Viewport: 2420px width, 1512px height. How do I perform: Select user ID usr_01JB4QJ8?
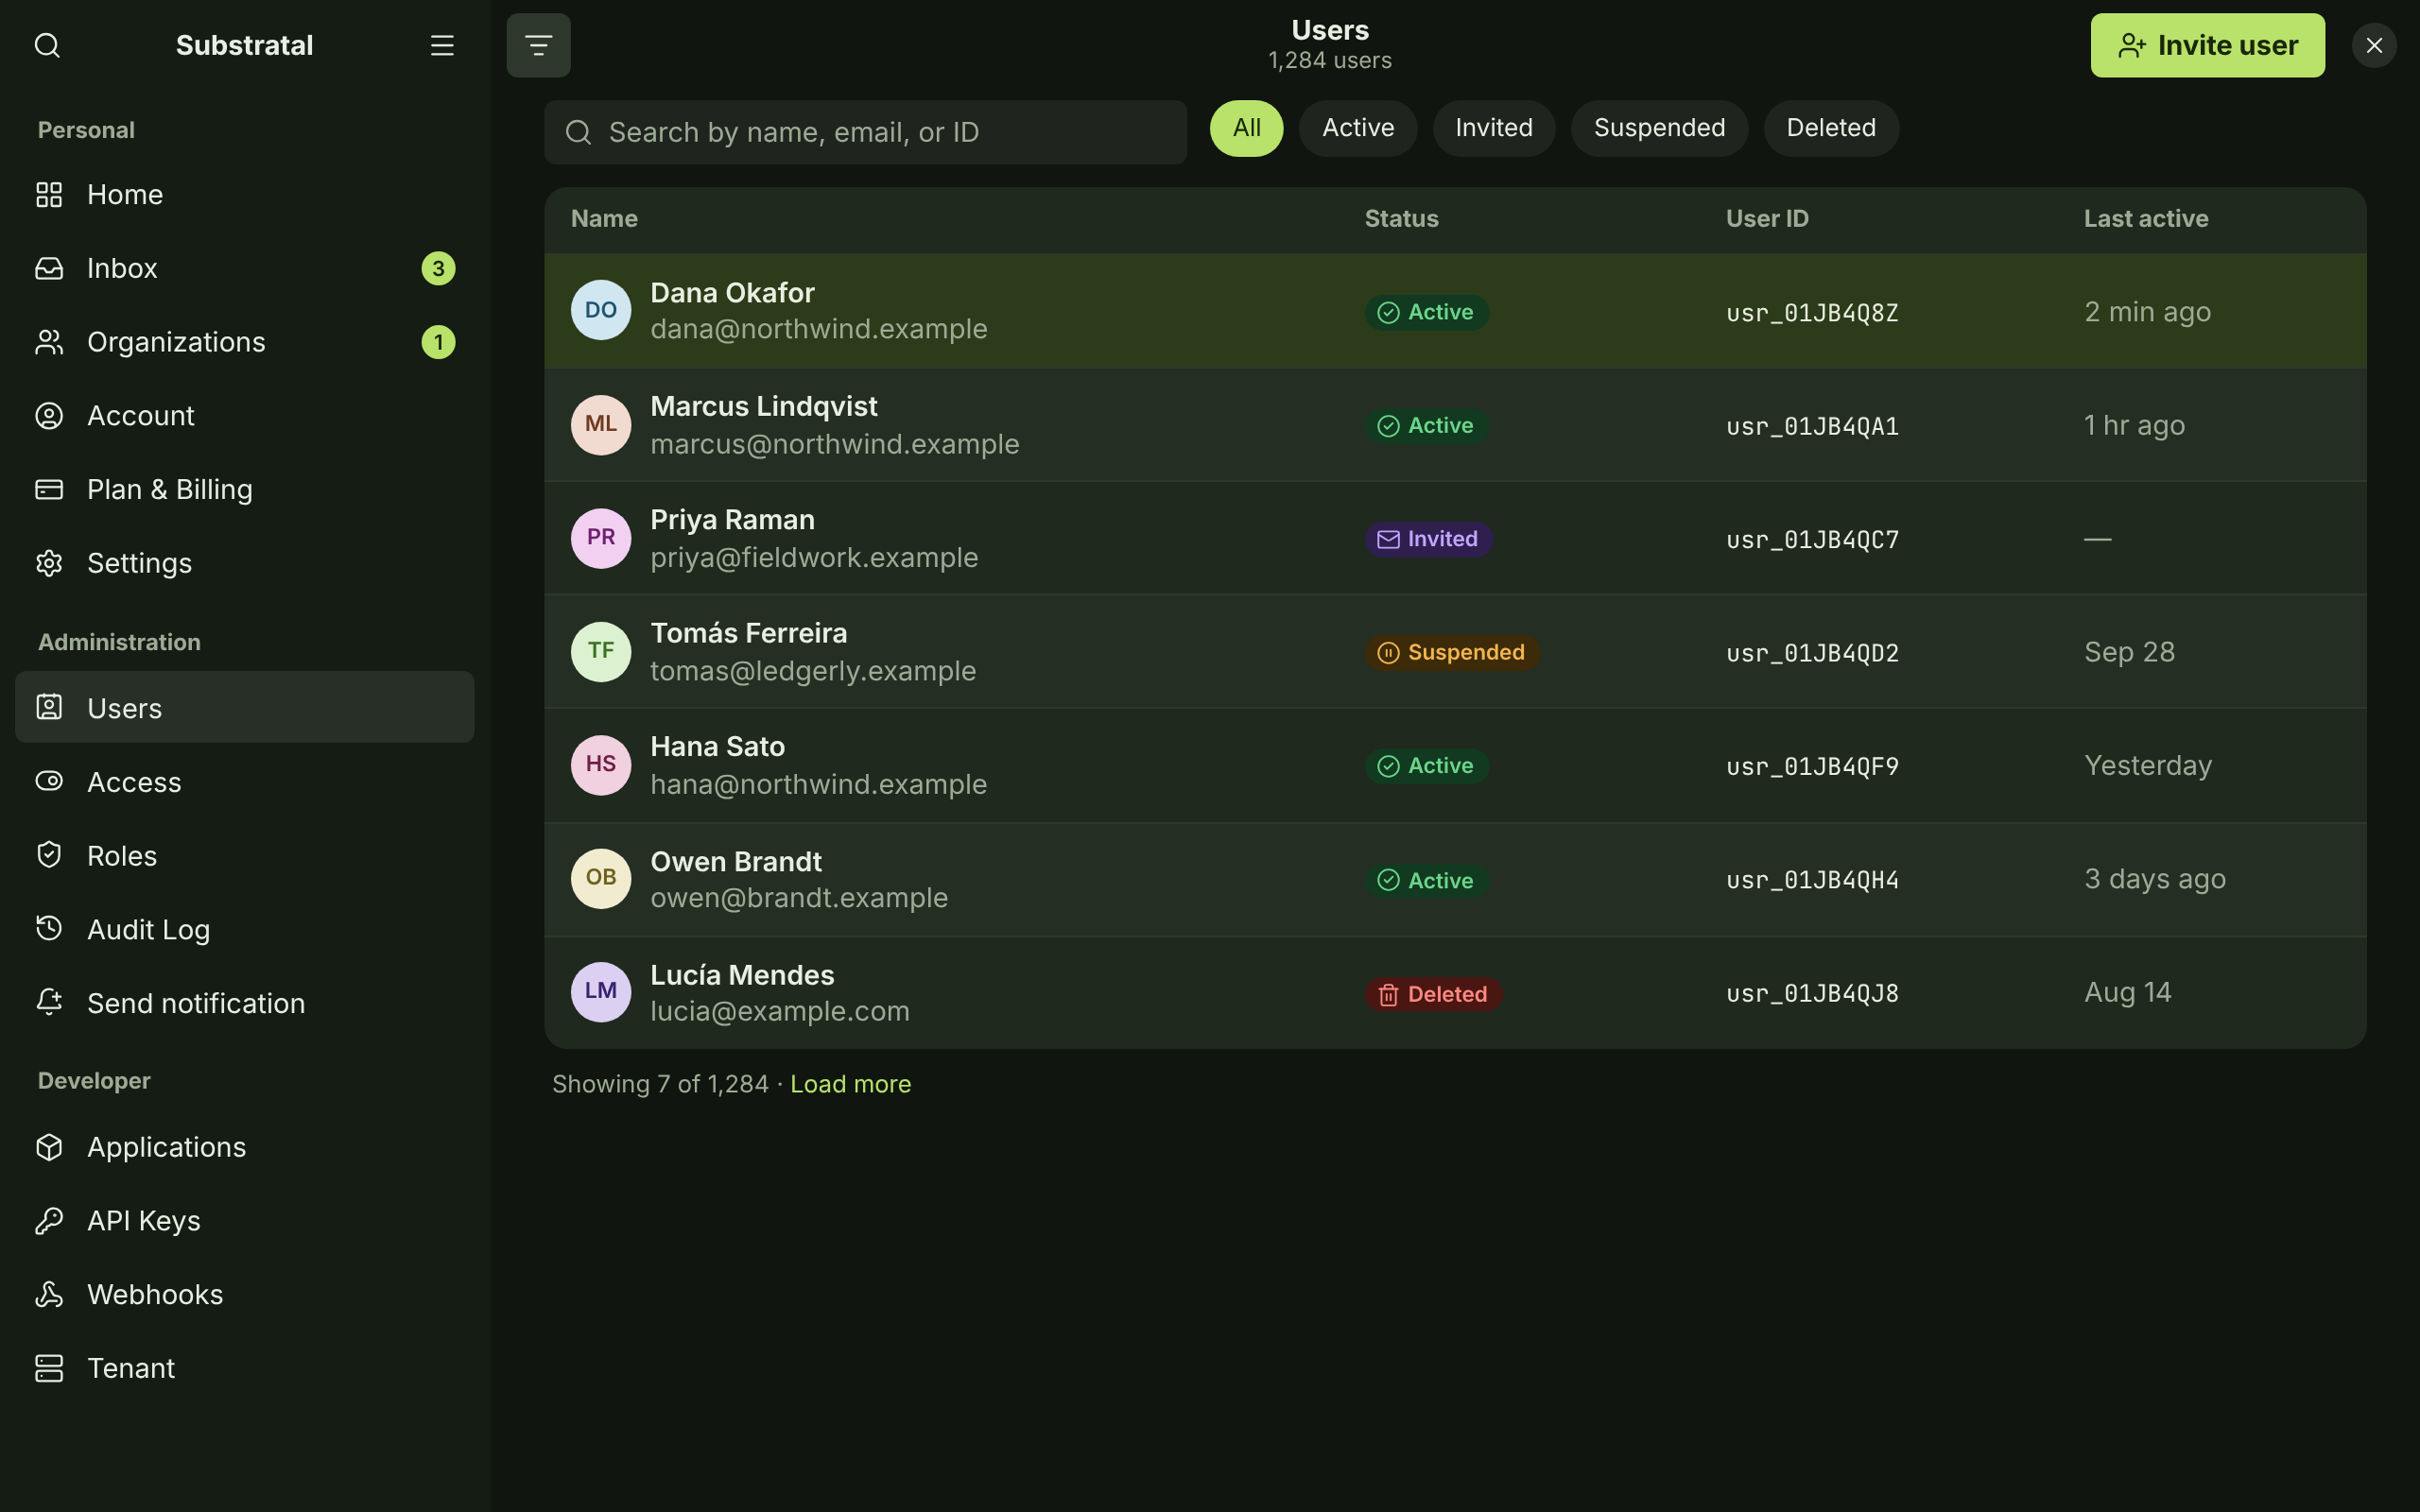1812,994
